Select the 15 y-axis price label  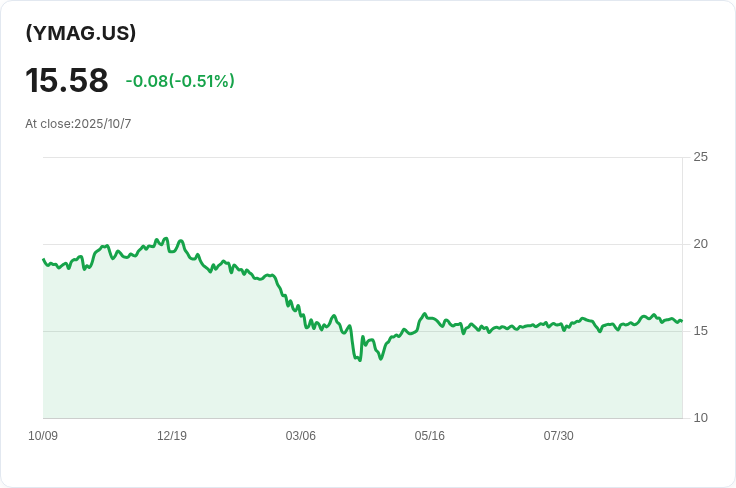[700, 331]
